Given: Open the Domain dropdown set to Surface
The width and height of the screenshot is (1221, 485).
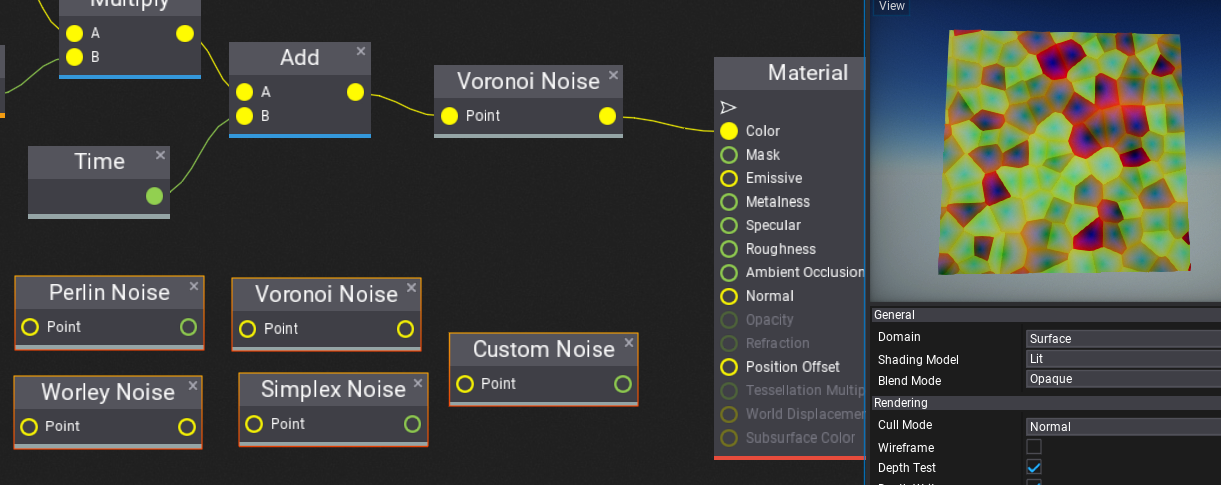Looking at the screenshot, I should click(x=1123, y=338).
